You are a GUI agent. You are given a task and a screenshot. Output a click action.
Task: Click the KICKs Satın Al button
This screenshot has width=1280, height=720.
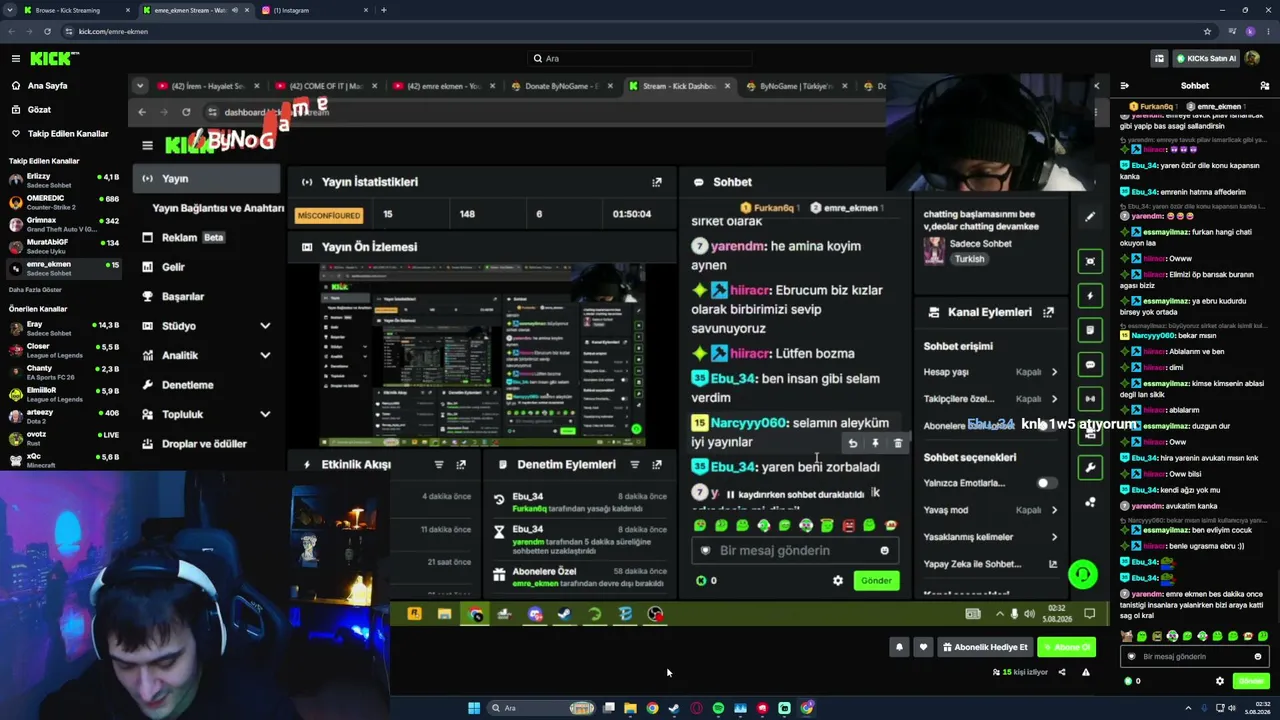point(1206,59)
